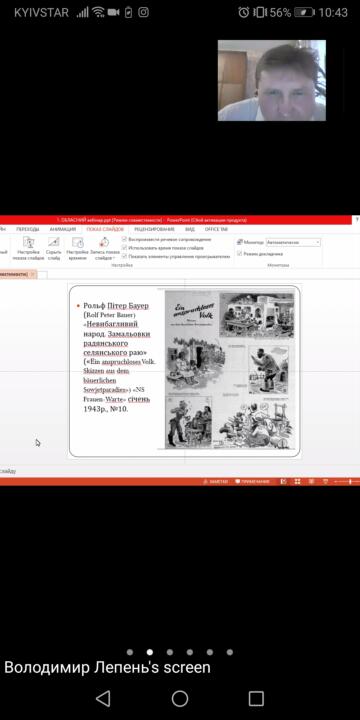Switch to reading view icon

311,481
